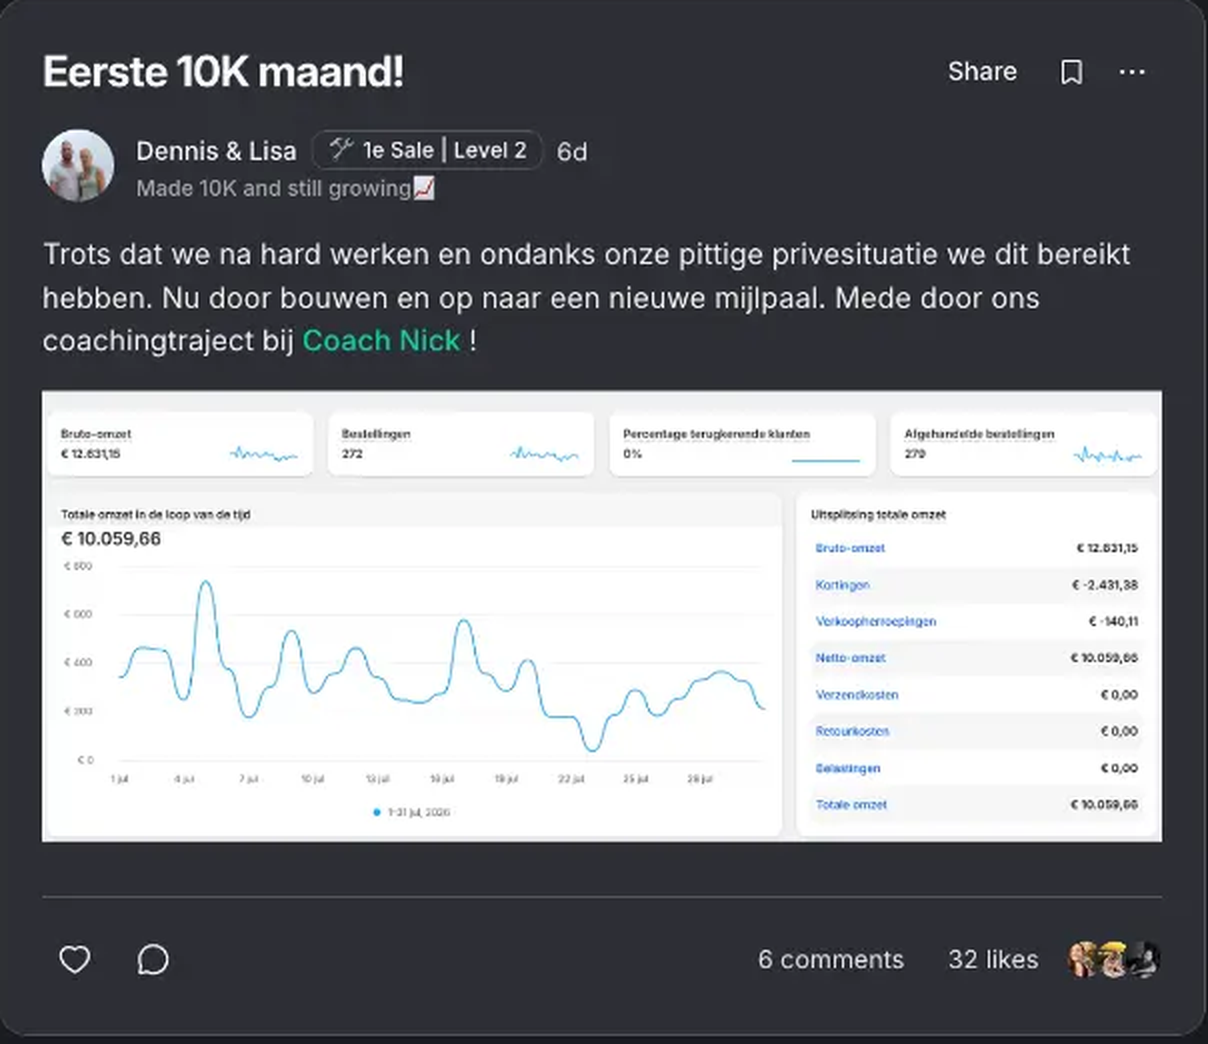Select the Afgehandelde bestellingen card

1023,444
